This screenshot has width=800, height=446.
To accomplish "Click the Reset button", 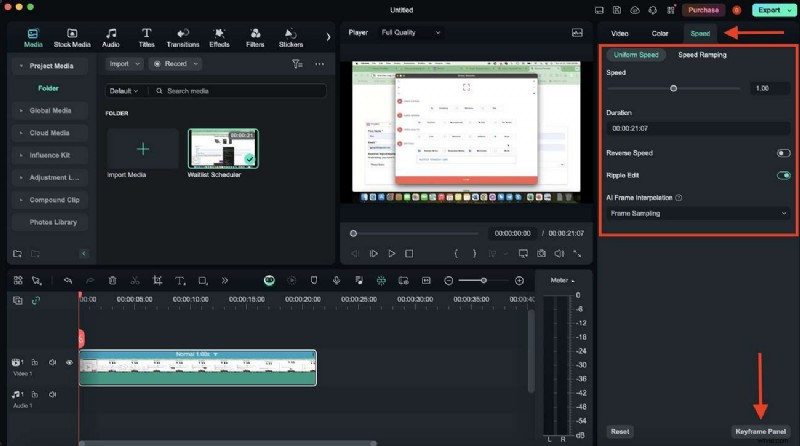I will (x=620, y=432).
